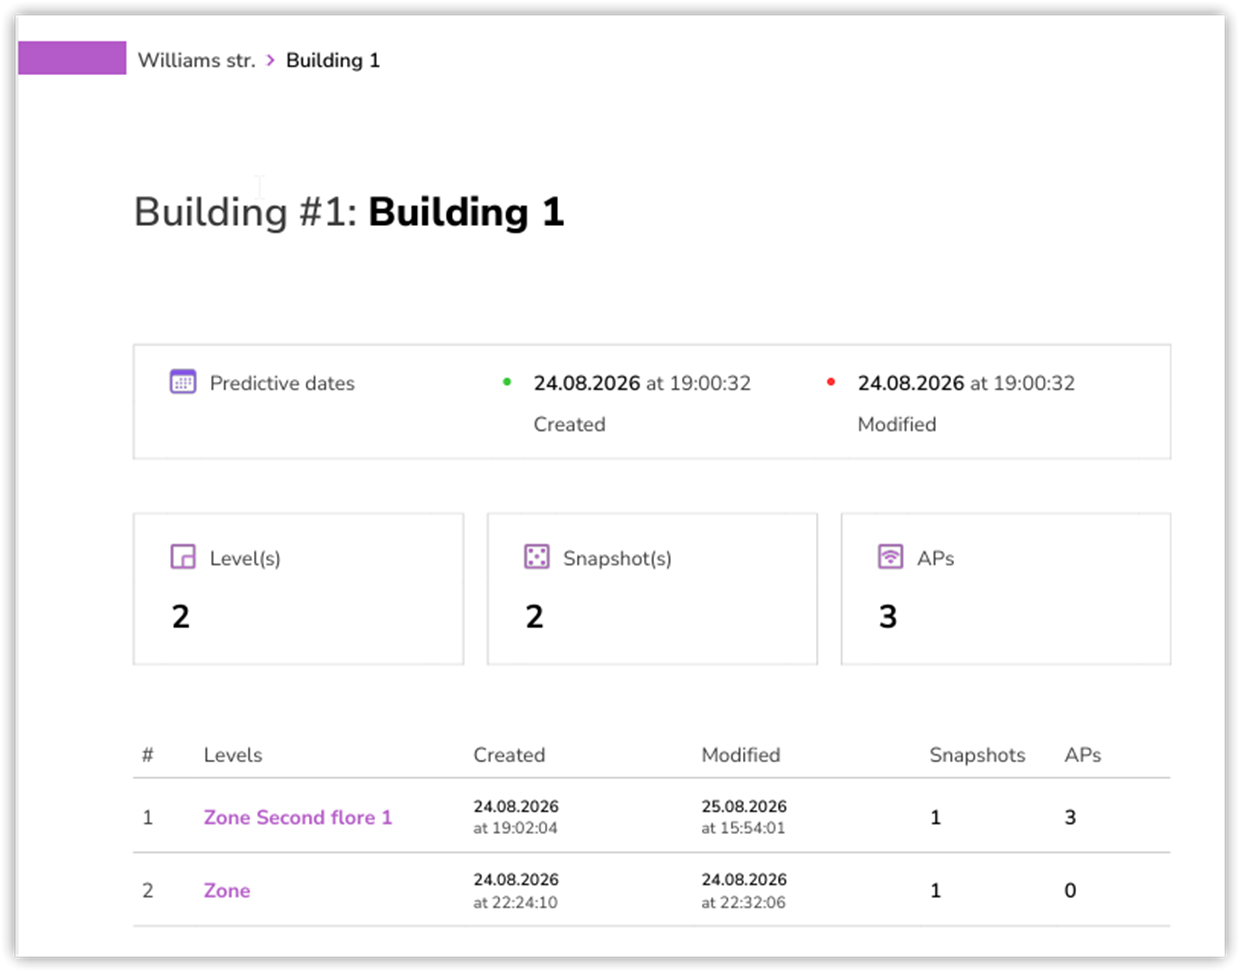1240x972 pixels.
Task: Click created date at 22:24:10 in Zone row
Action: [x=516, y=890]
